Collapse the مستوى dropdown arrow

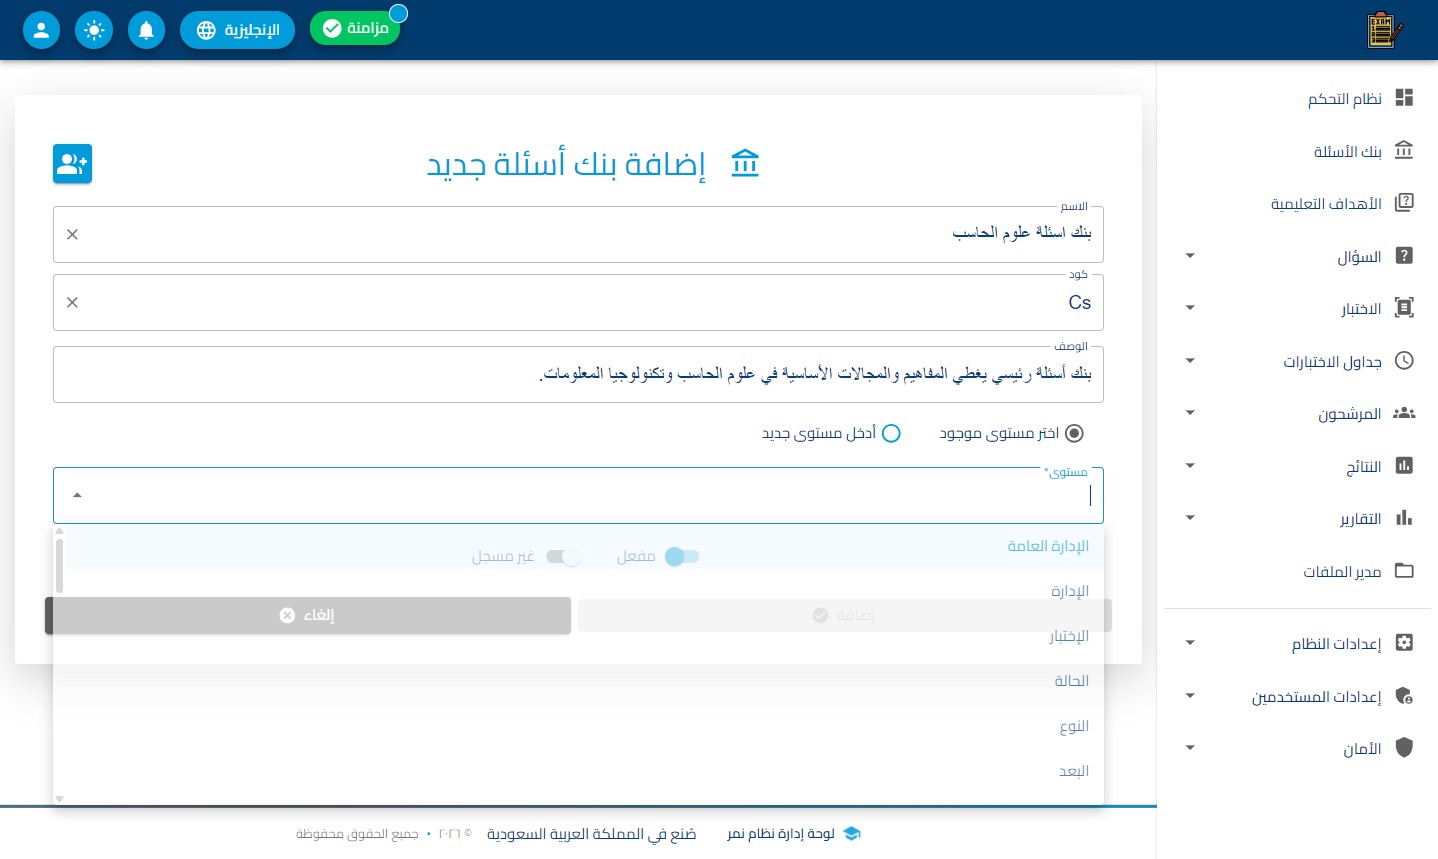77,495
